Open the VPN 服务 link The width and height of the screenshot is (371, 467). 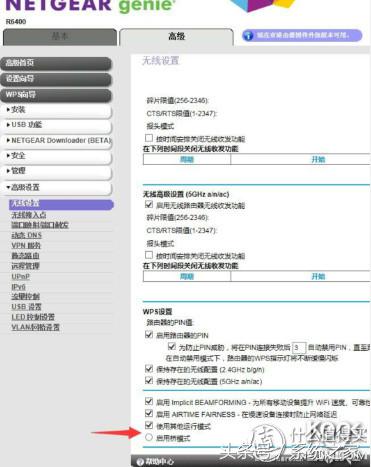click(x=26, y=246)
